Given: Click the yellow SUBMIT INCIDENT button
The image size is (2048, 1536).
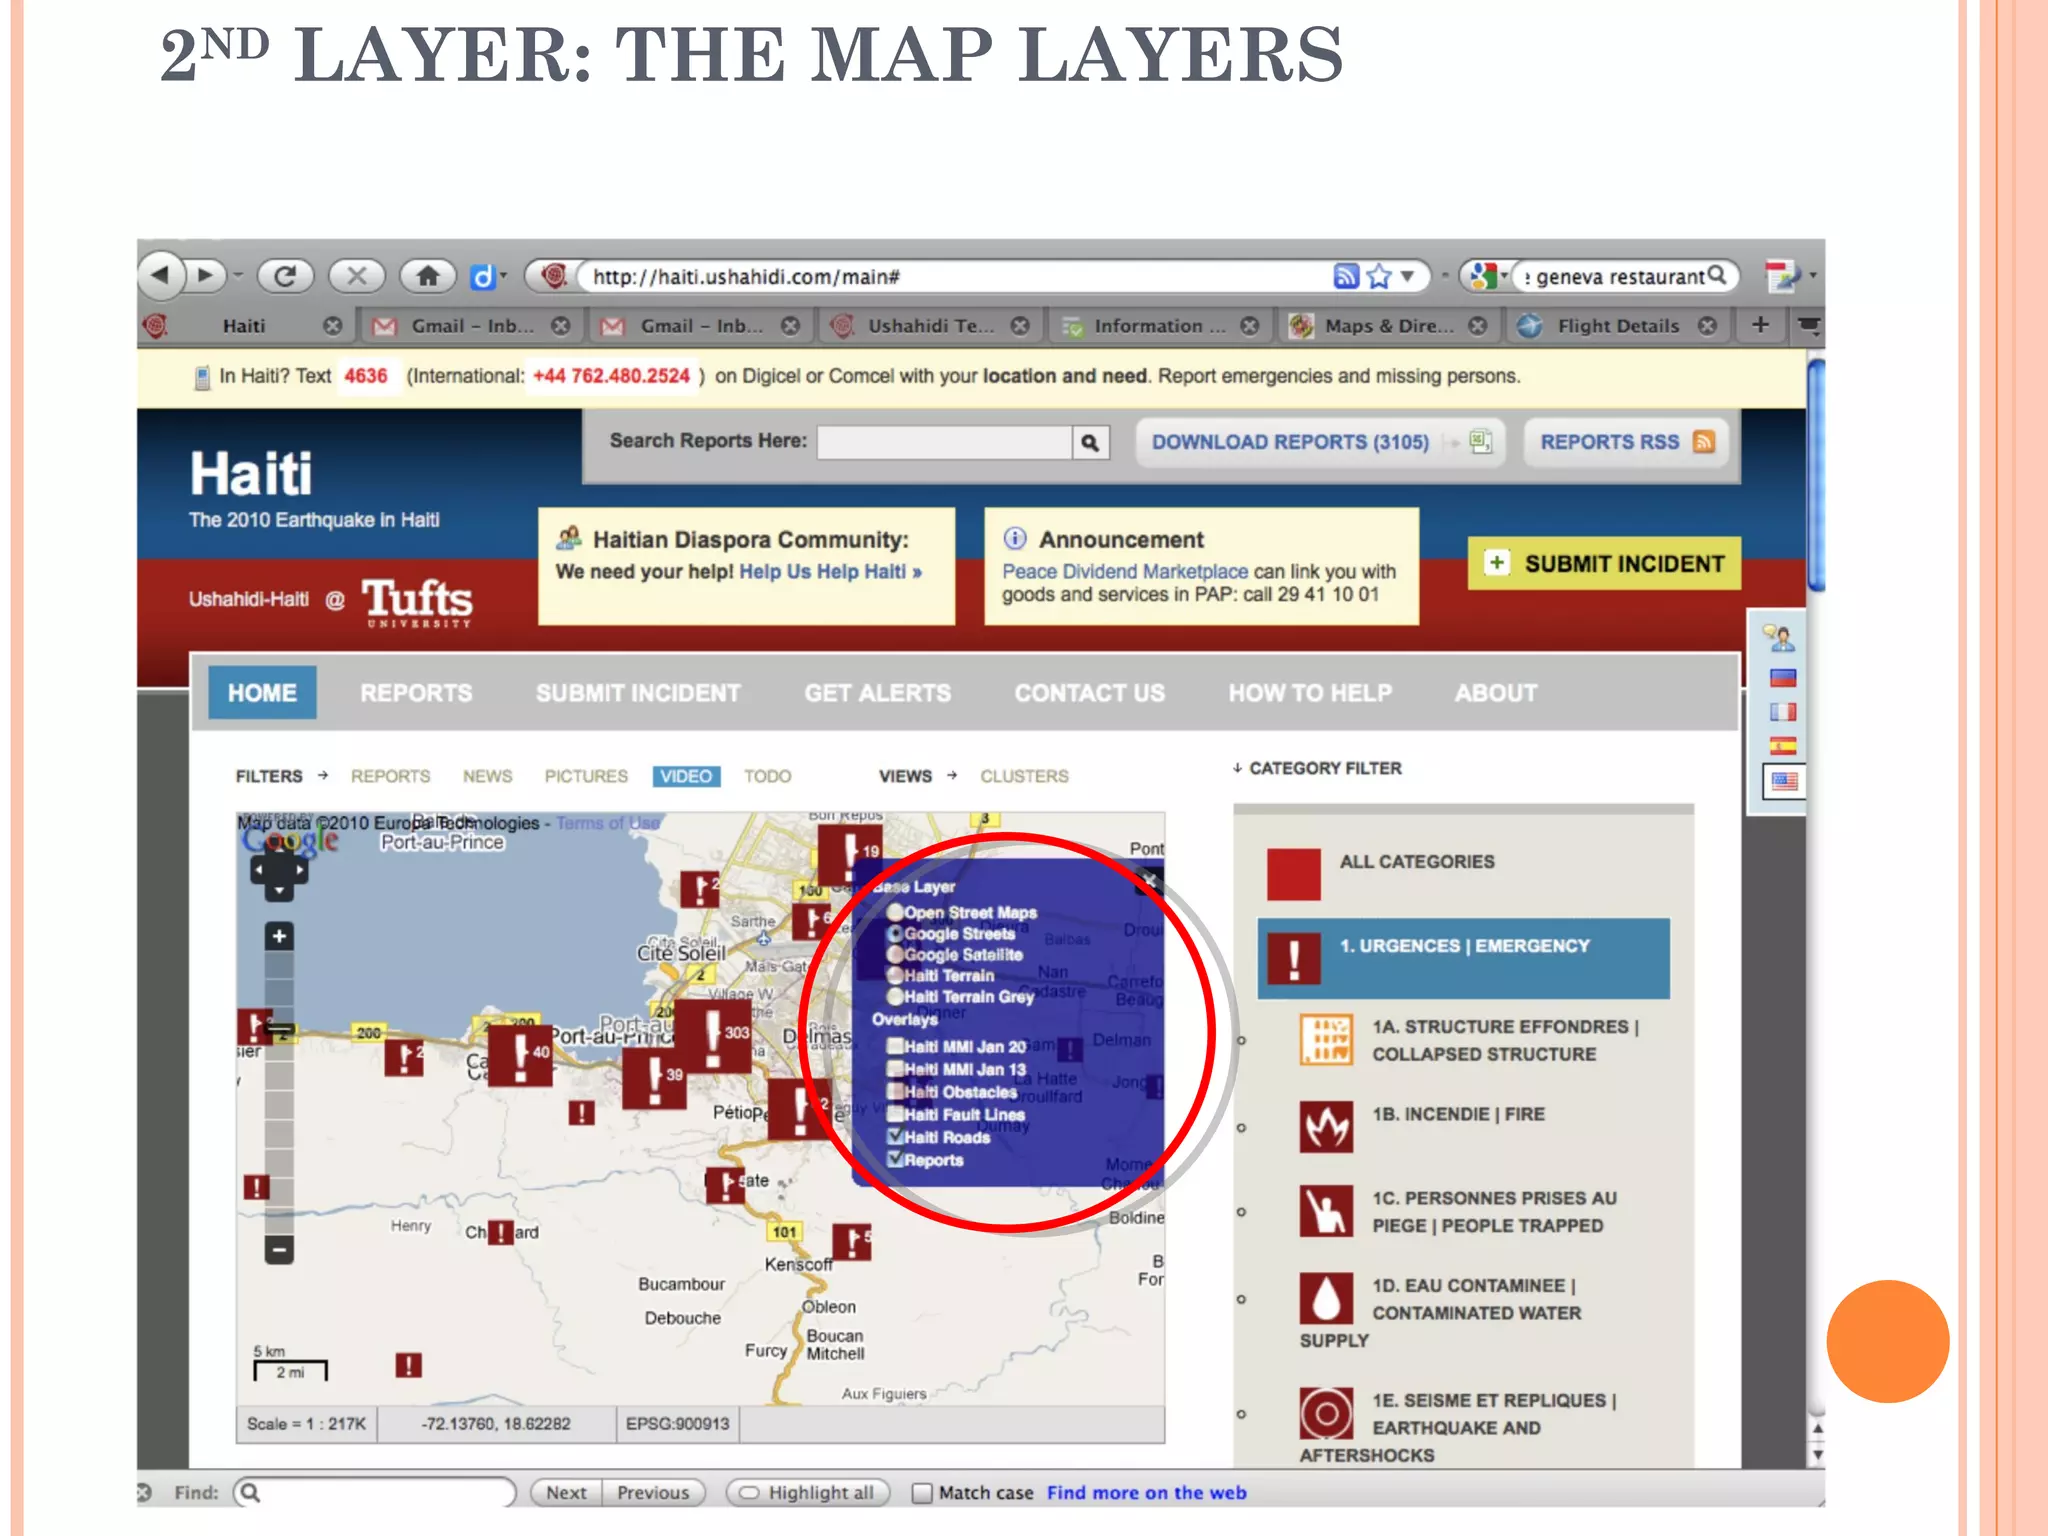Looking at the screenshot, I should pos(1605,563).
